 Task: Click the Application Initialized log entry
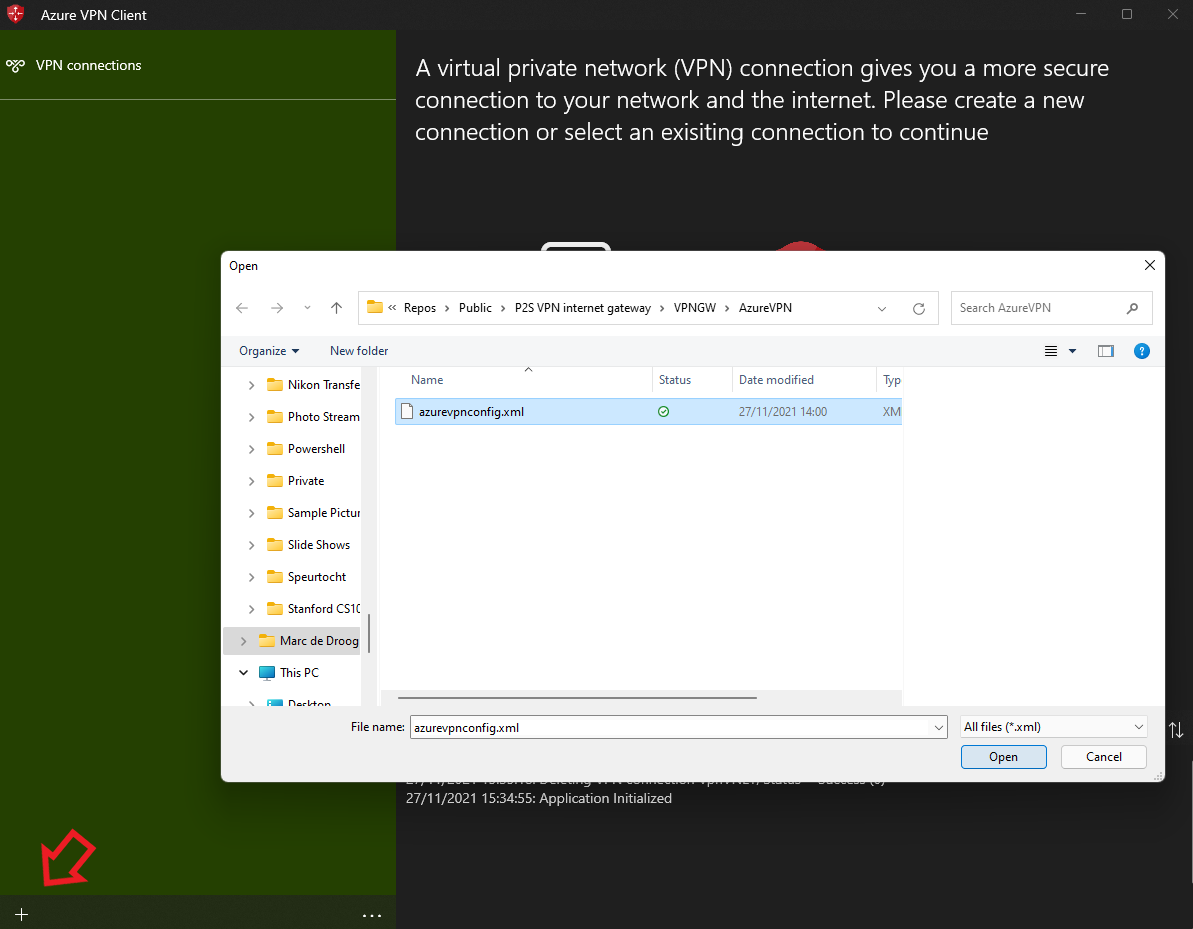(539, 798)
